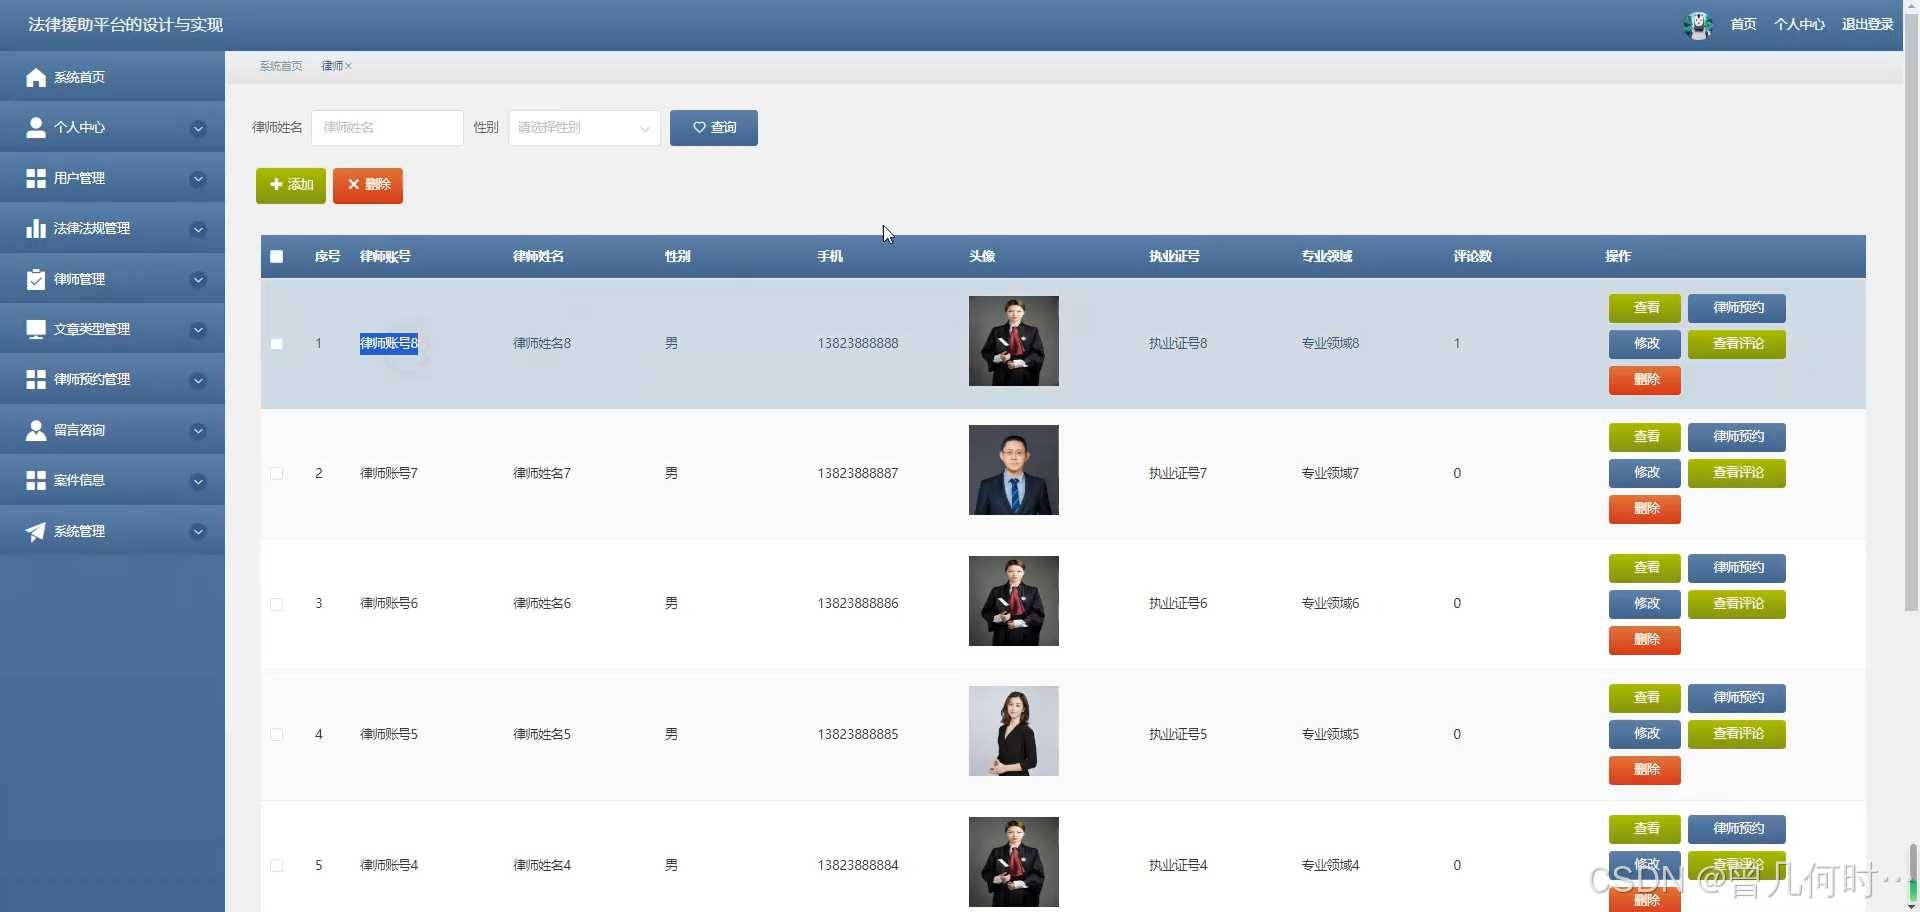Click the red 删除 button above table
Screen dimensions: 1920x912
[368, 185]
